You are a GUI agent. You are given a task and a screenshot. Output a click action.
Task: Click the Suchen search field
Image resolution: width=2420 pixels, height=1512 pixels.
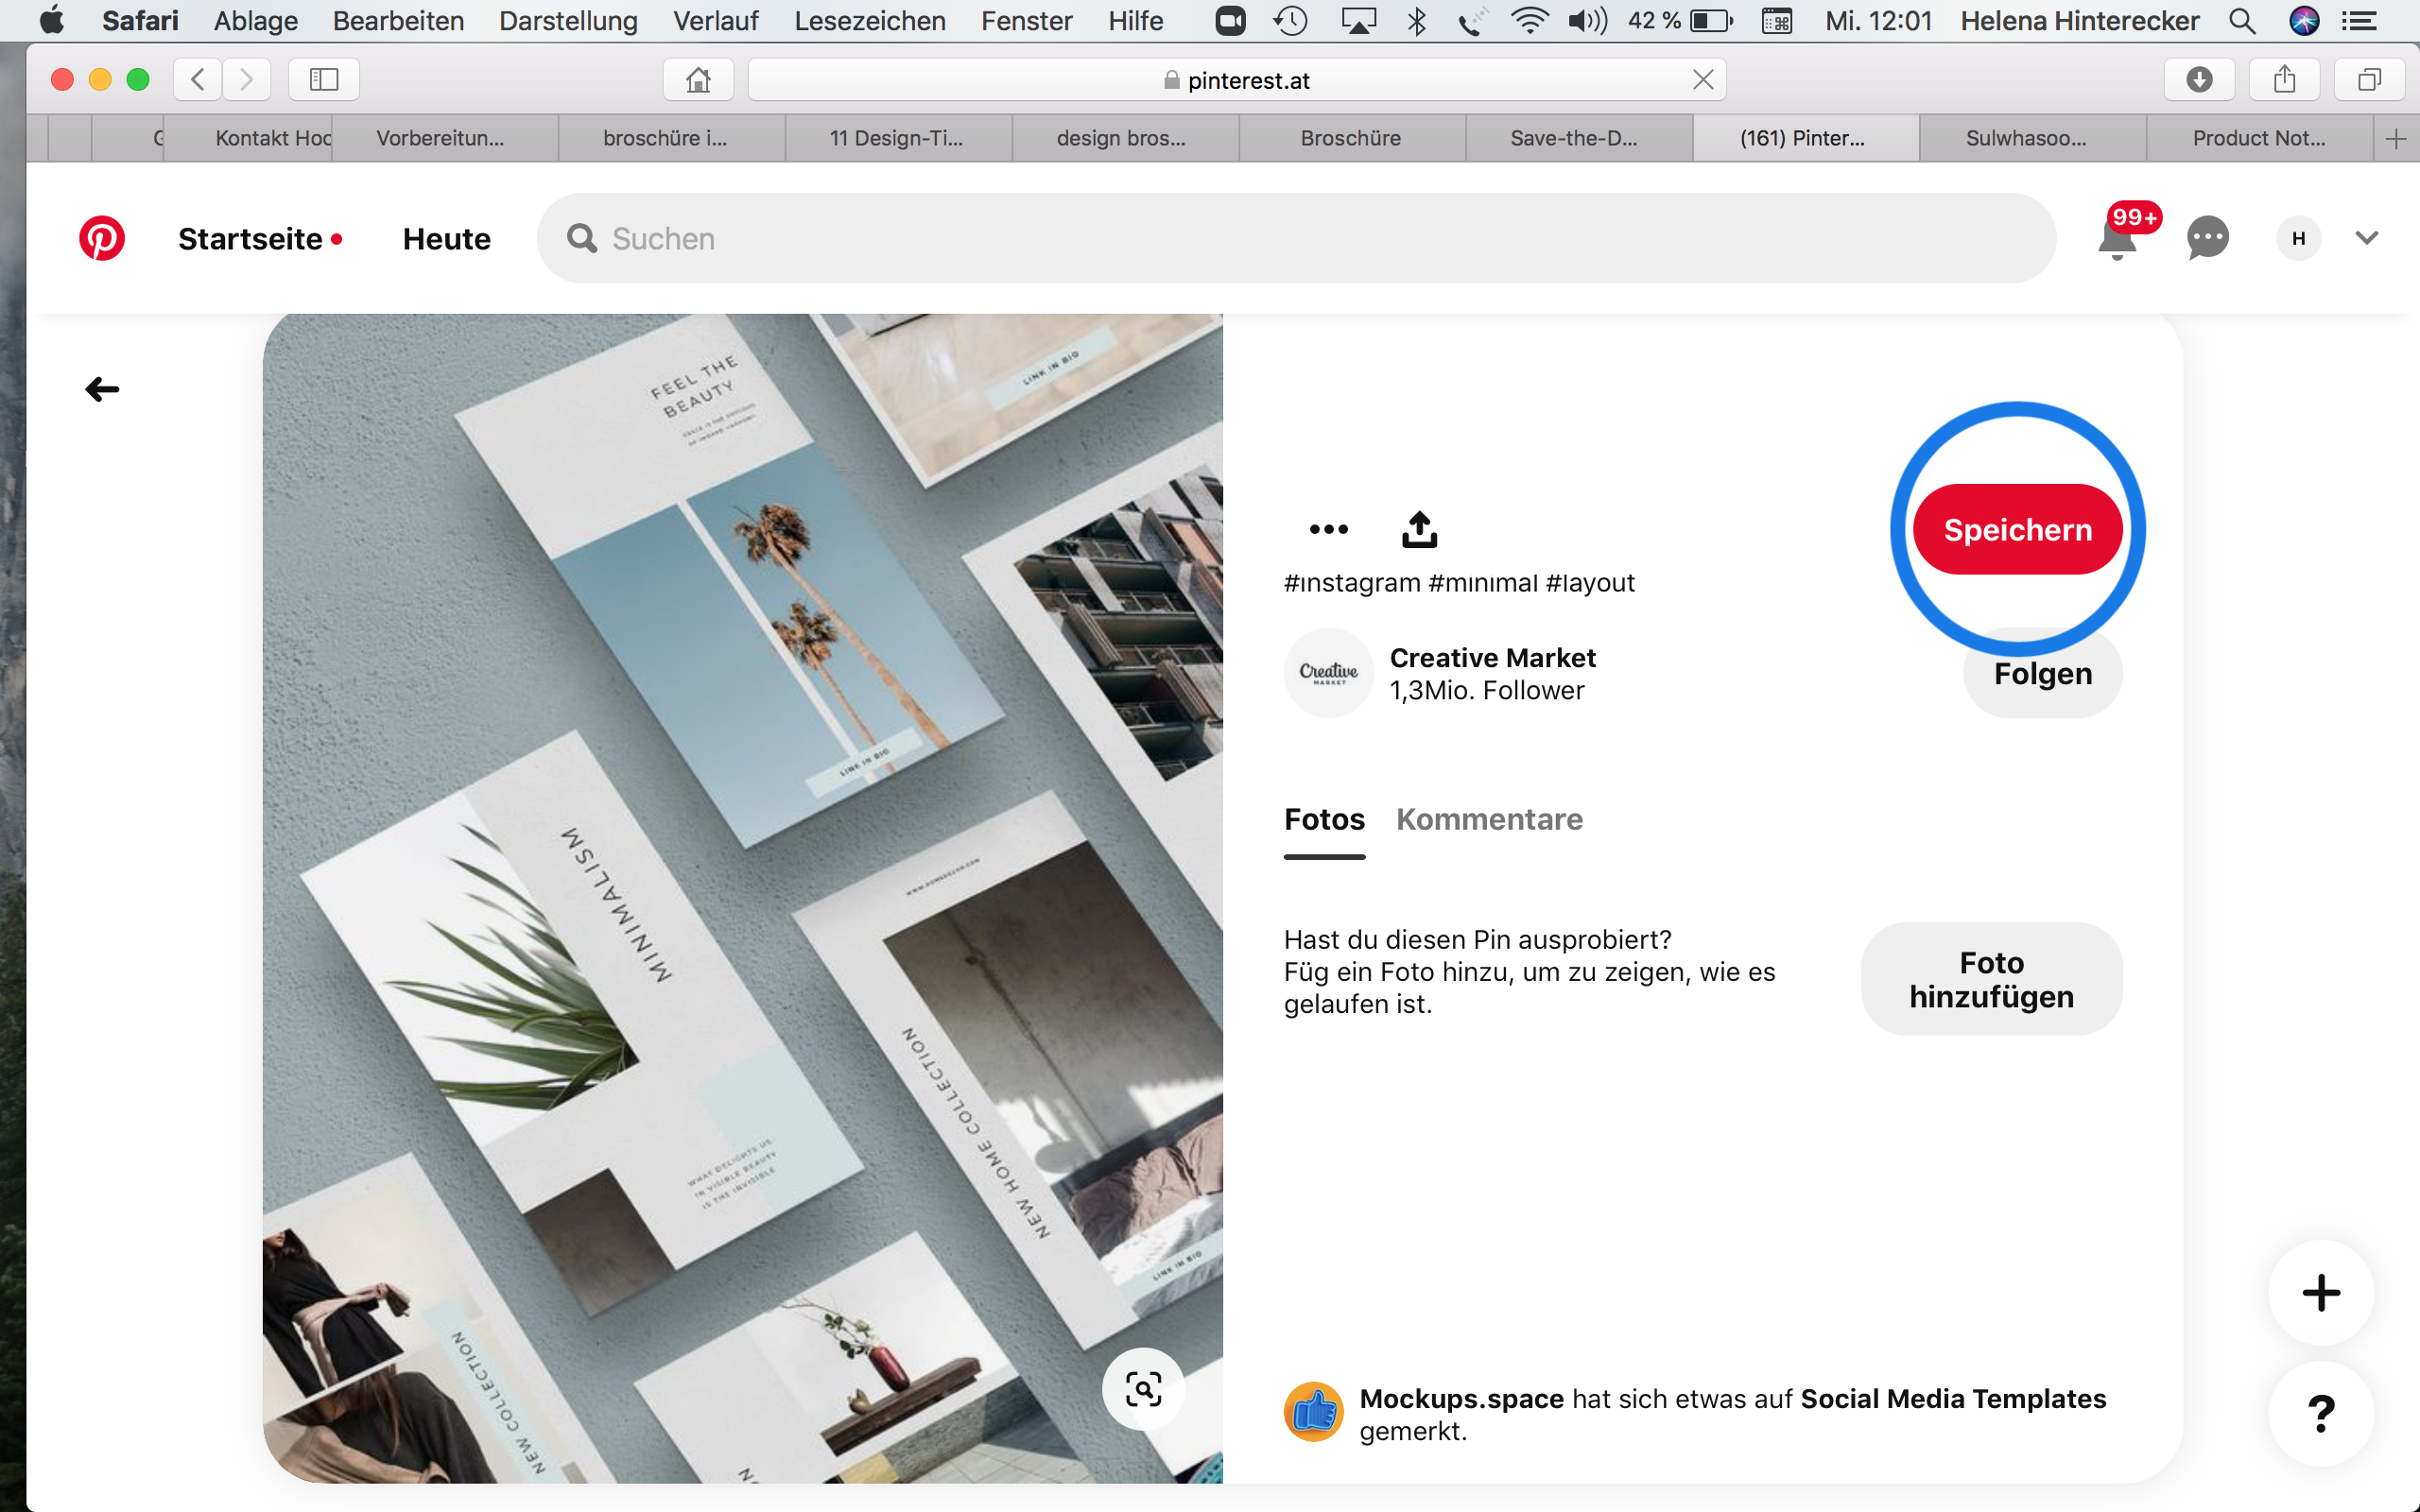click(x=1300, y=239)
